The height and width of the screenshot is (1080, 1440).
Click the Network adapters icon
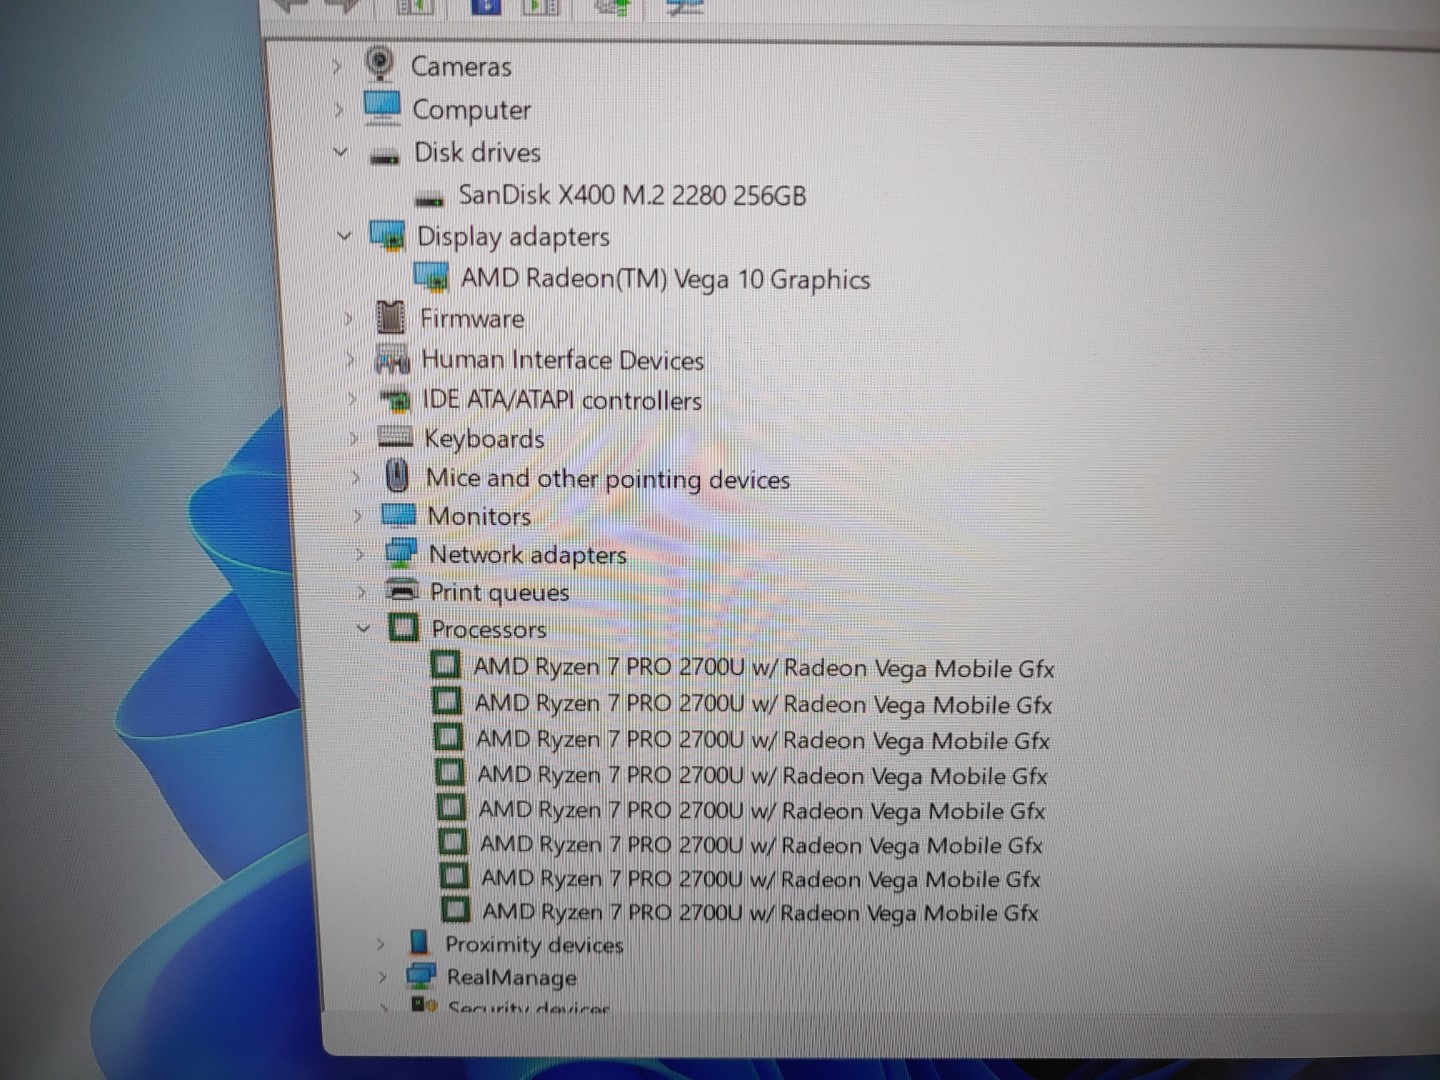click(401, 553)
